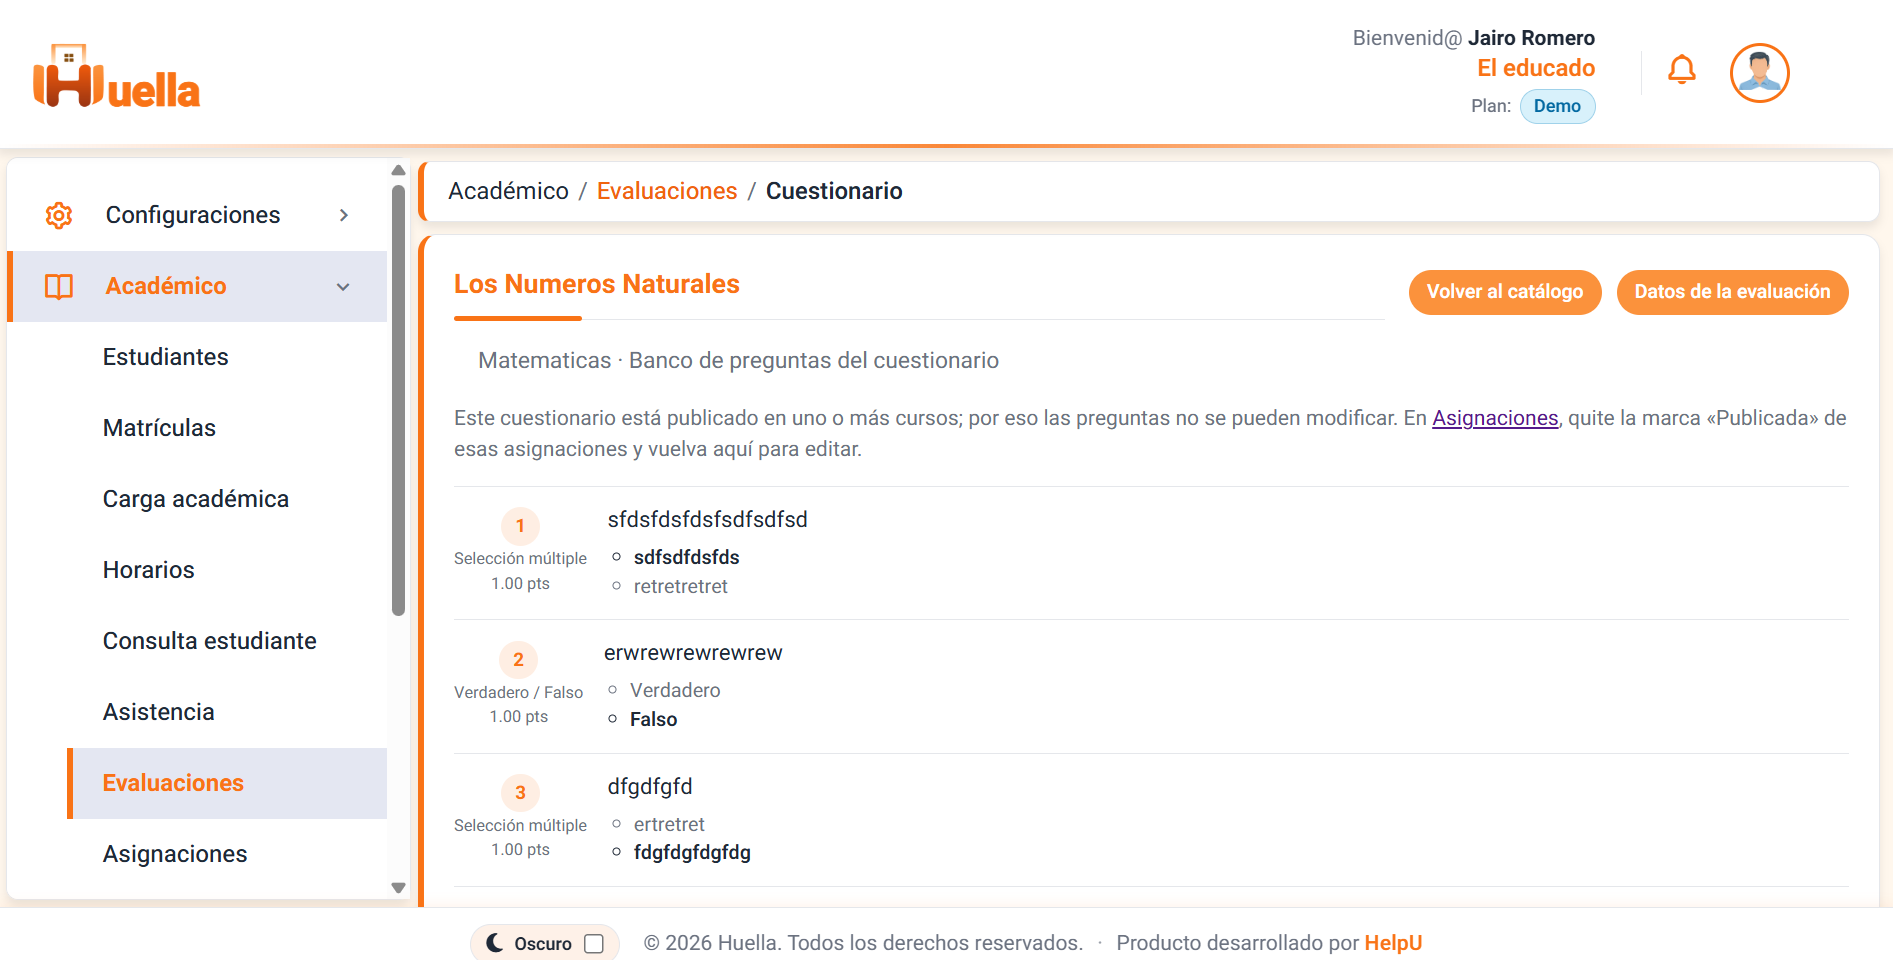Open the Horarios menu item

pyautogui.click(x=149, y=570)
